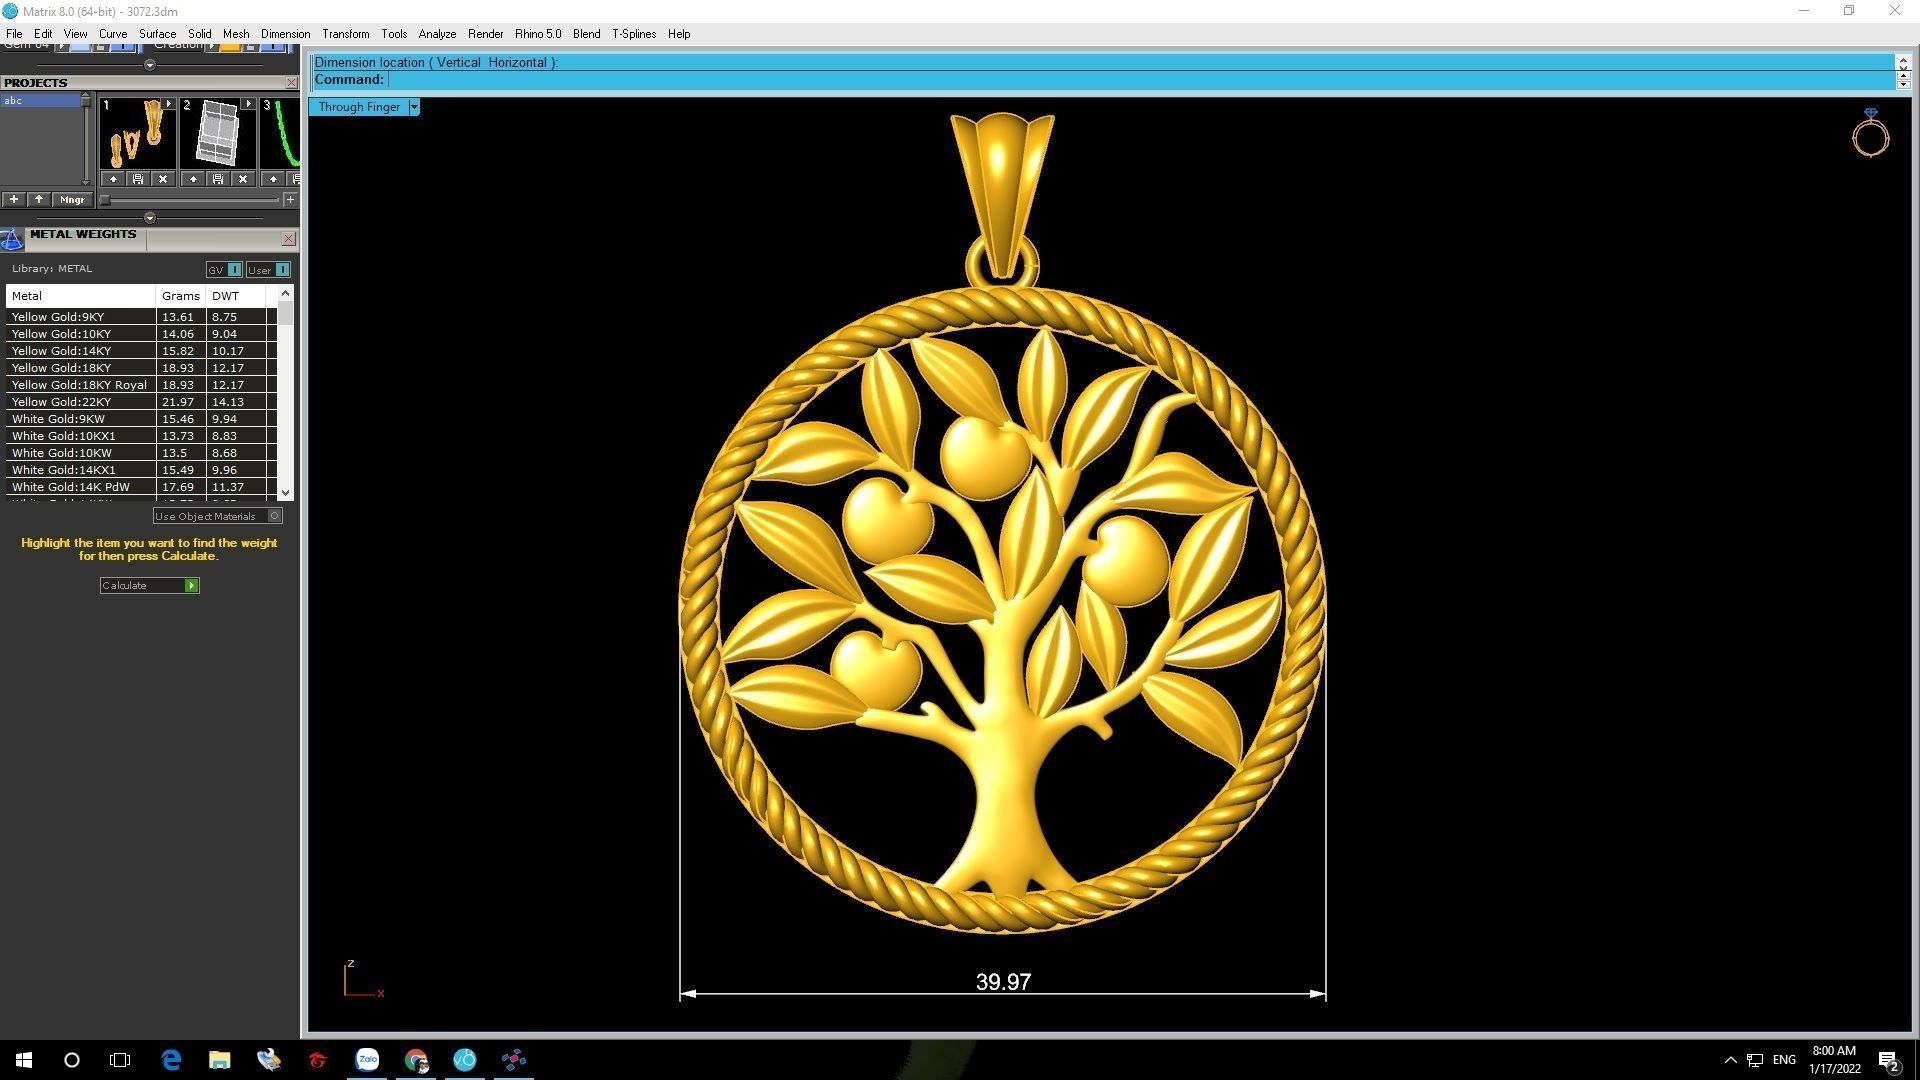Open the project Mngr manager
The width and height of the screenshot is (1920, 1080).
(x=72, y=200)
